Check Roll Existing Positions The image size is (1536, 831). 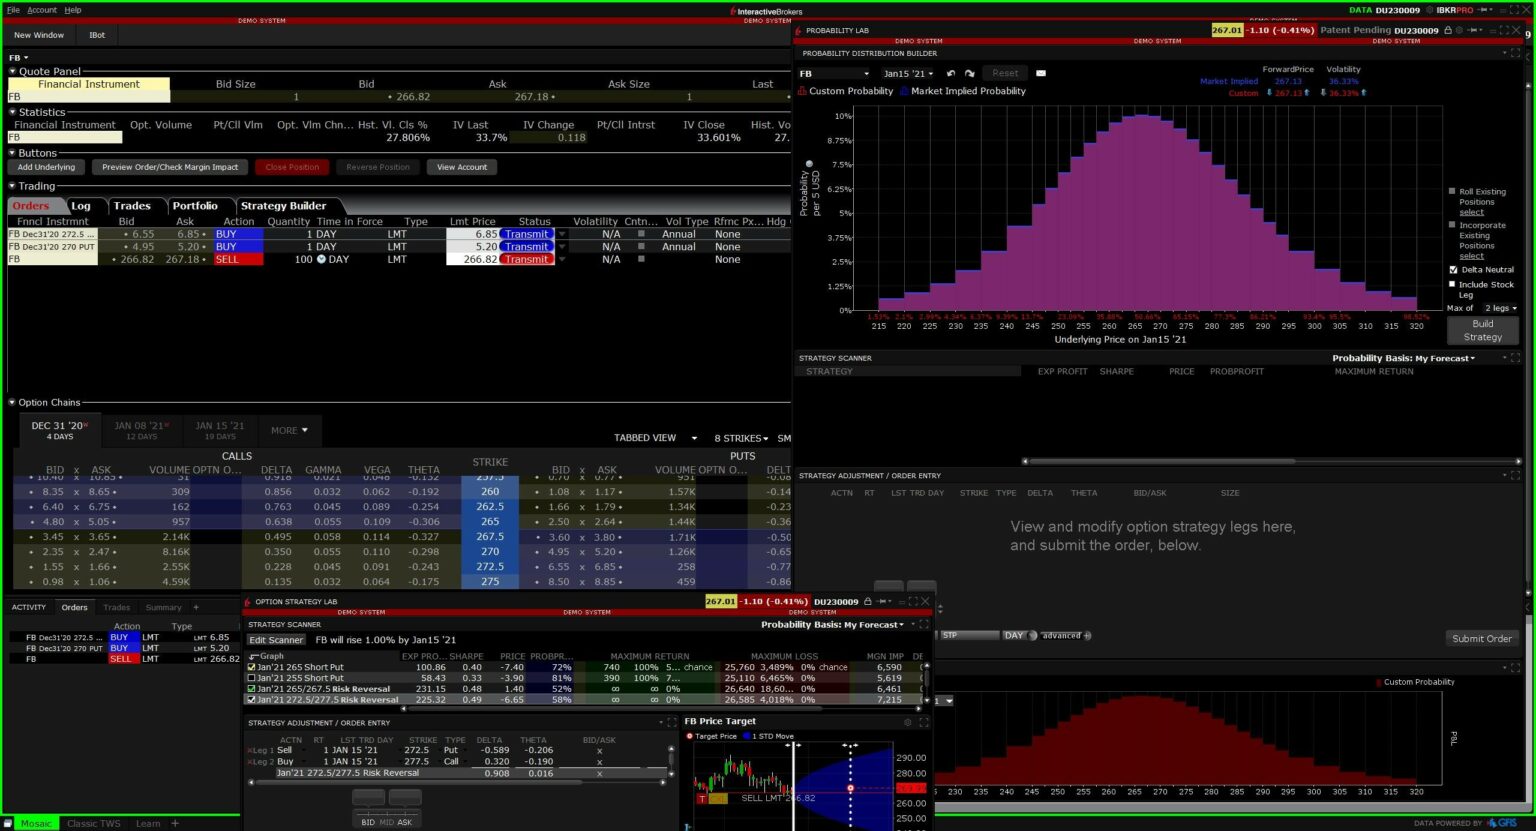(x=1454, y=190)
